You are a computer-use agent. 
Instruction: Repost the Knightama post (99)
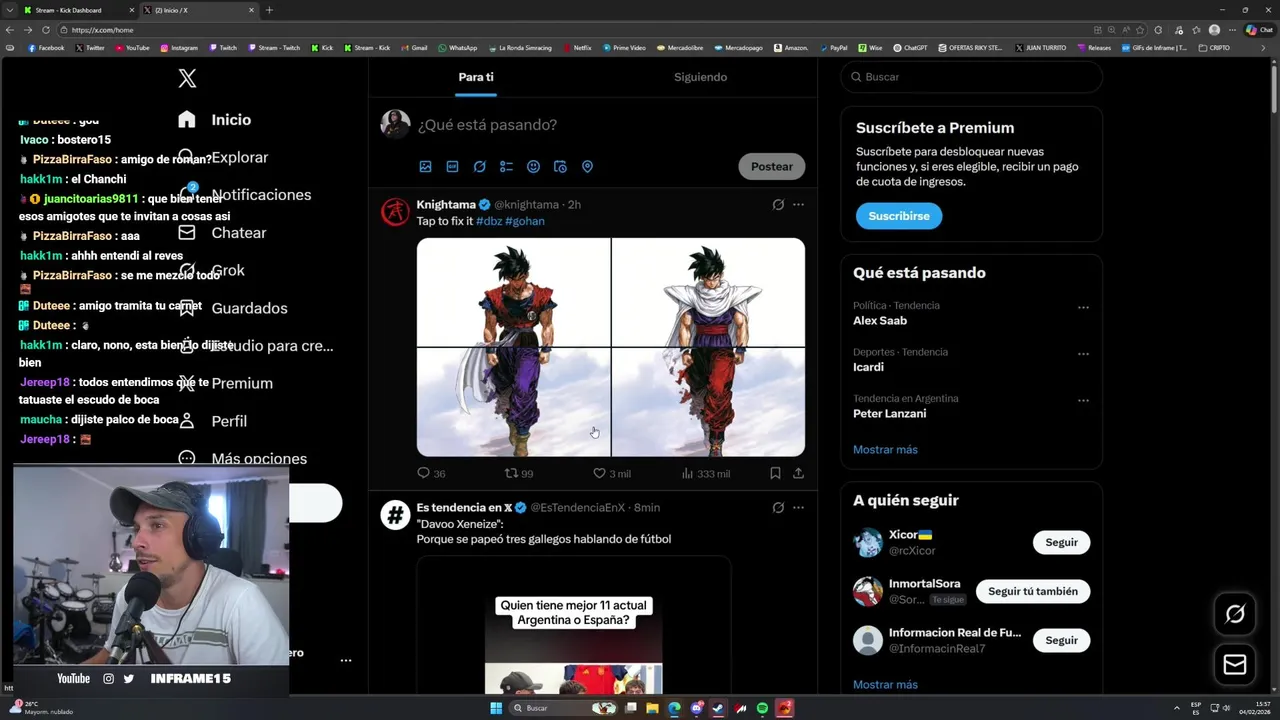[x=519, y=474]
